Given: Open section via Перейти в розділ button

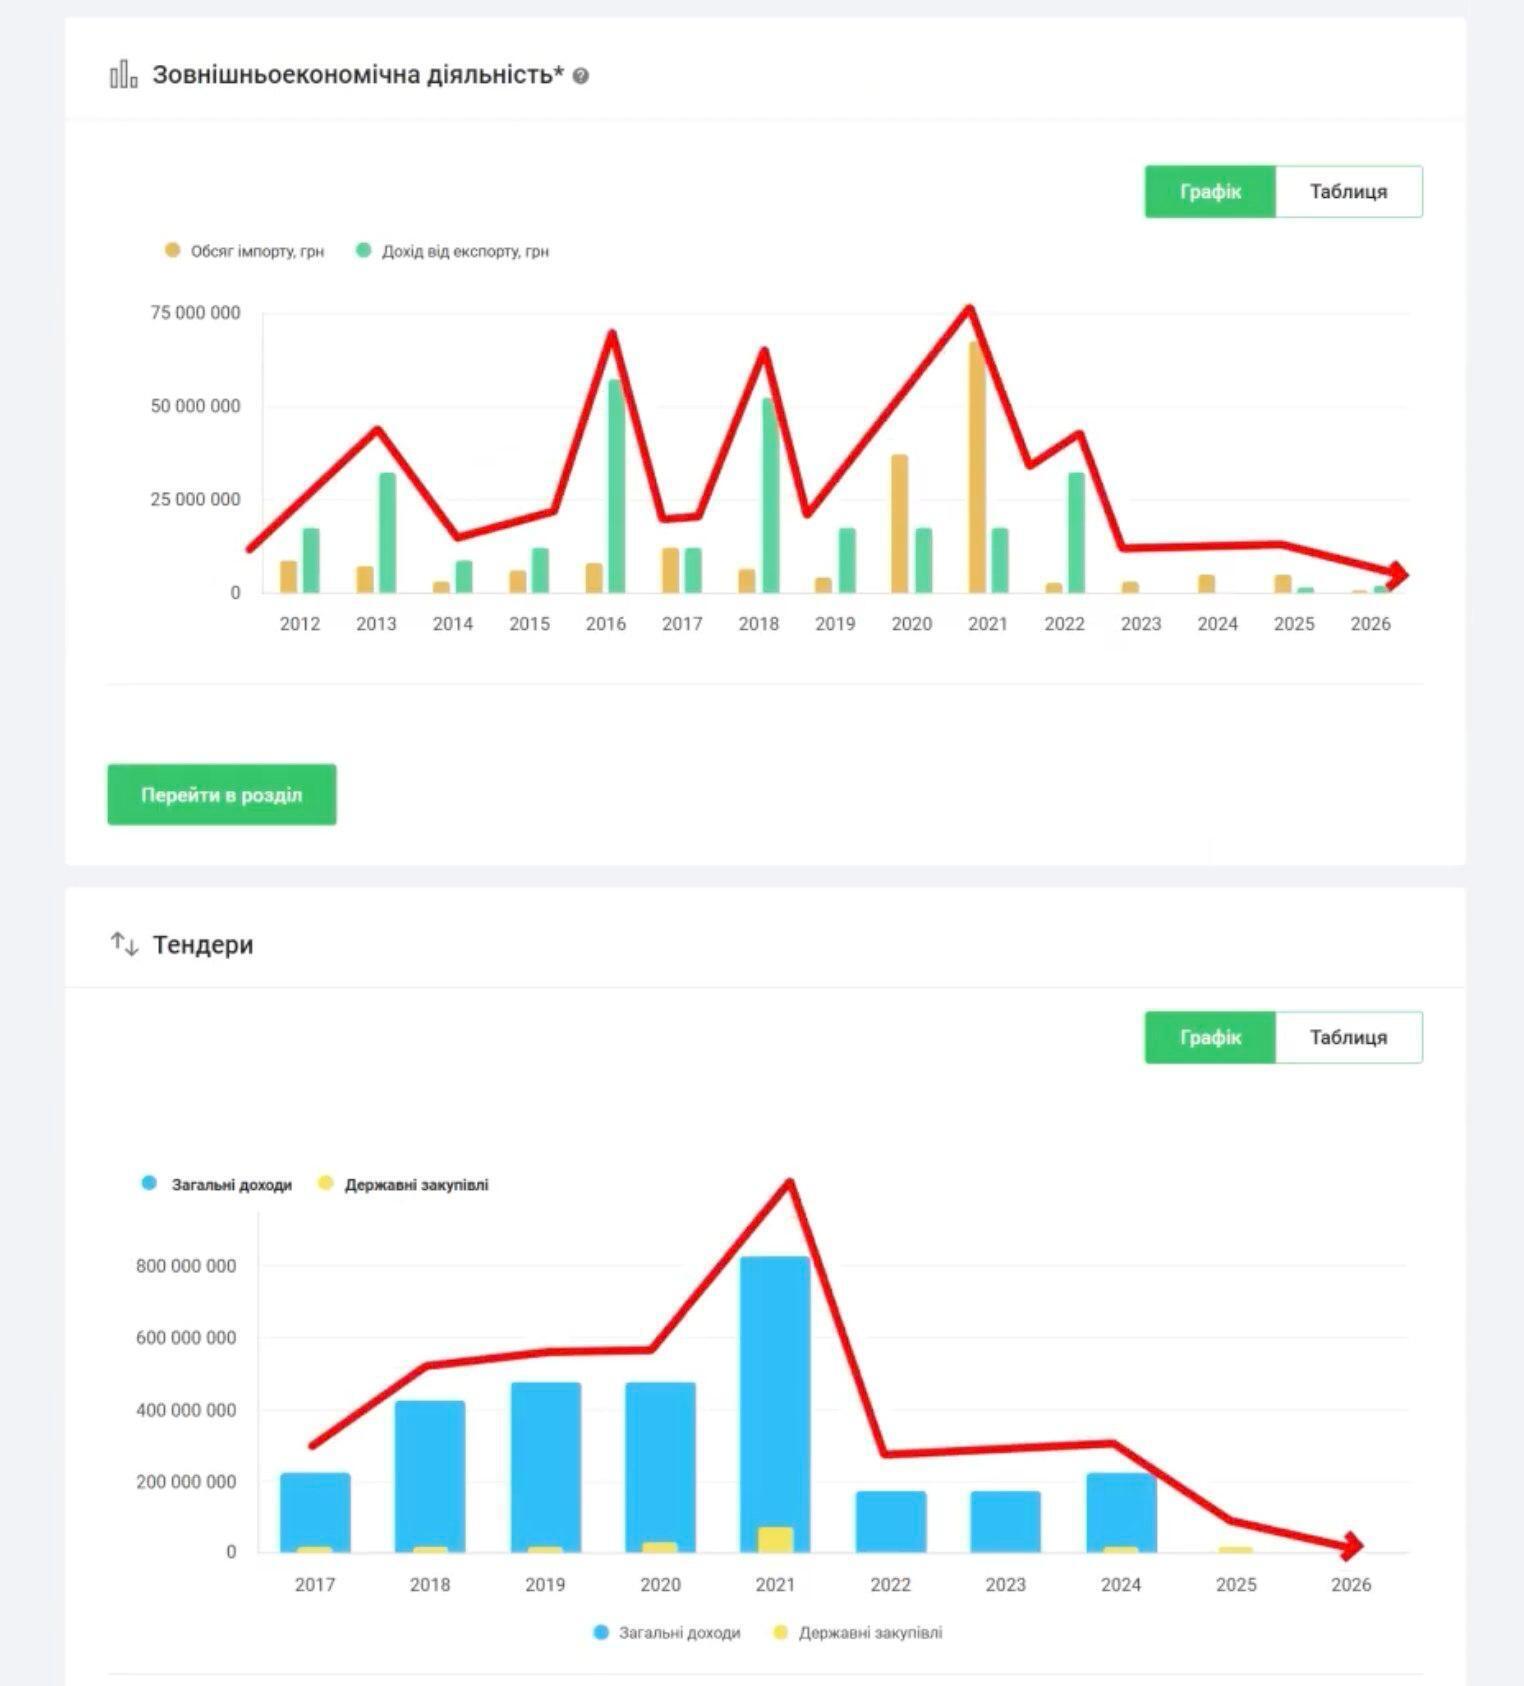Looking at the screenshot, I should [222, 795].
